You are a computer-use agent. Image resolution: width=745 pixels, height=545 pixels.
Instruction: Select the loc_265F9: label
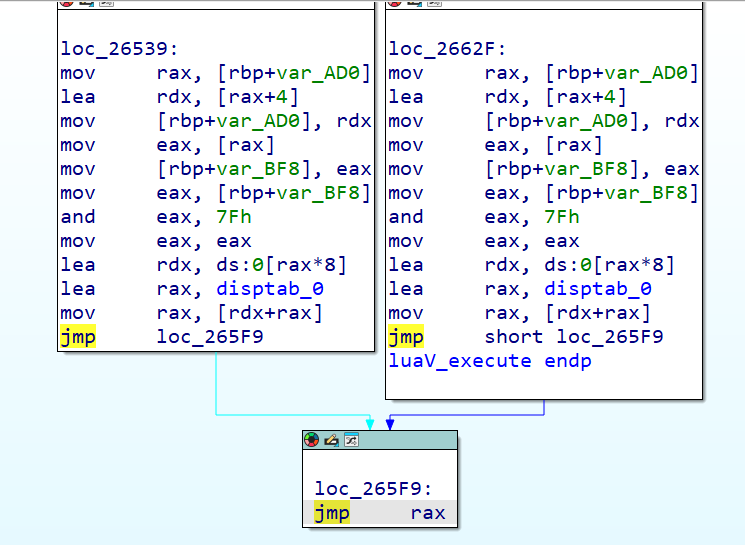(x=373, y=489)
